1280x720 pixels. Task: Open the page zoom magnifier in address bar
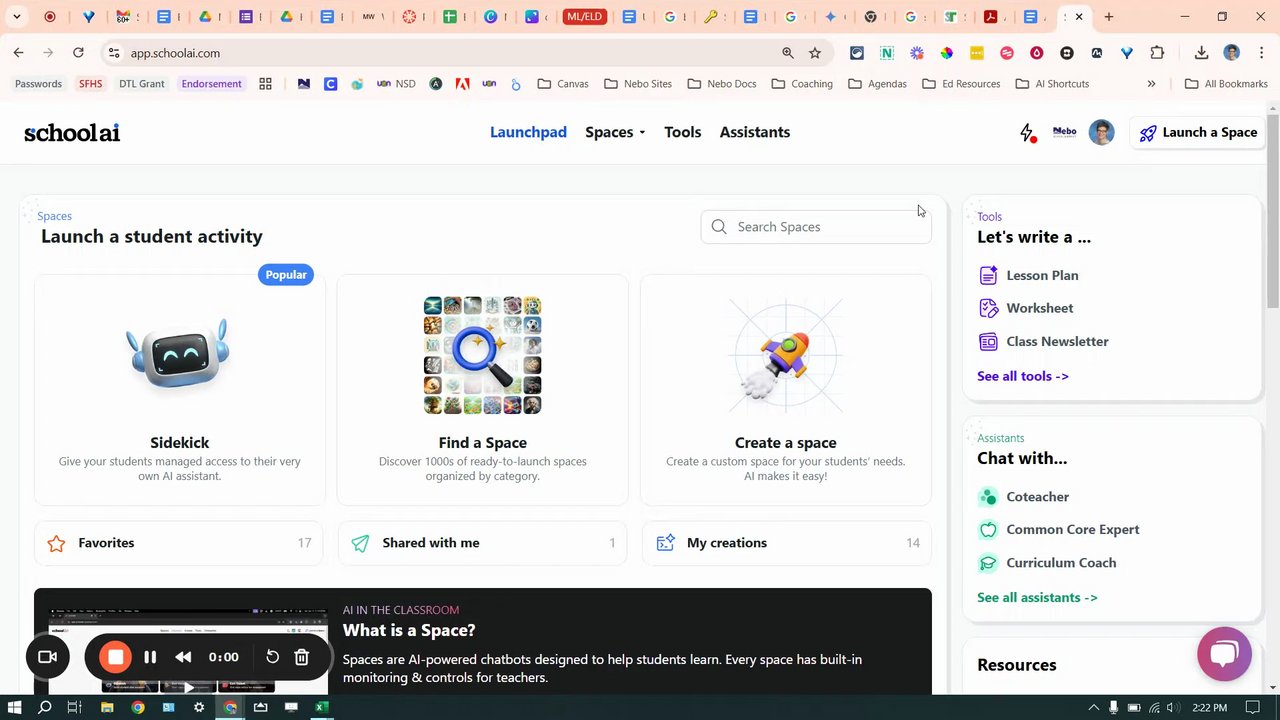pos(788,53)
